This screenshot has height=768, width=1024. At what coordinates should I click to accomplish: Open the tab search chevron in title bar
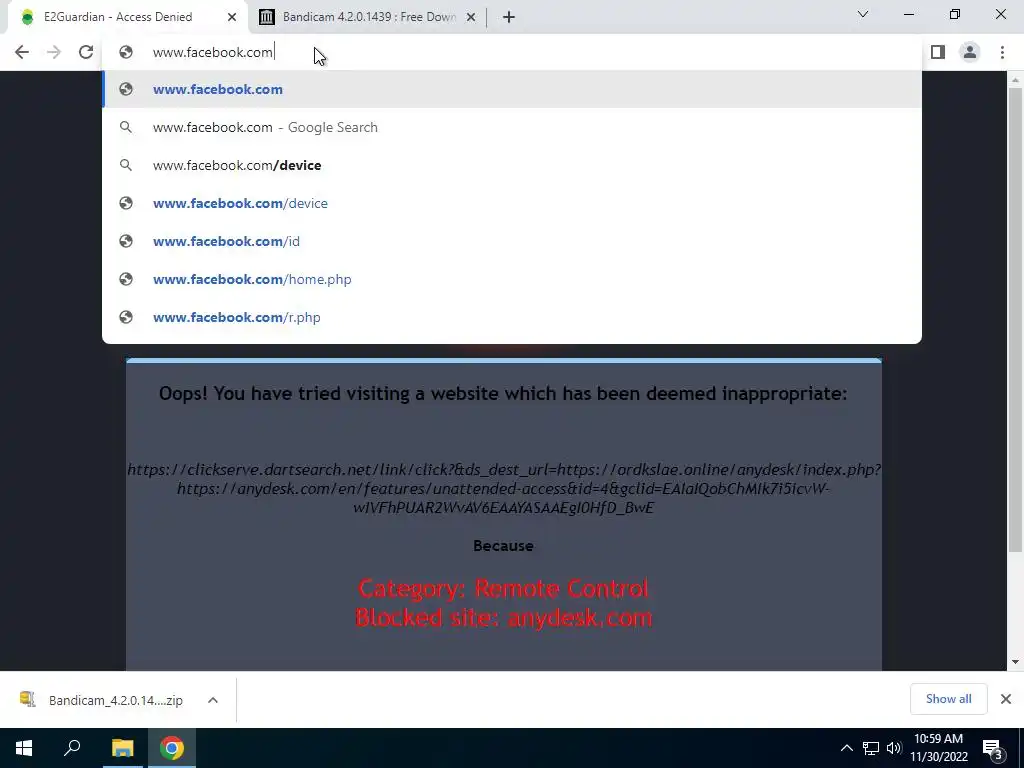(863, 14)
